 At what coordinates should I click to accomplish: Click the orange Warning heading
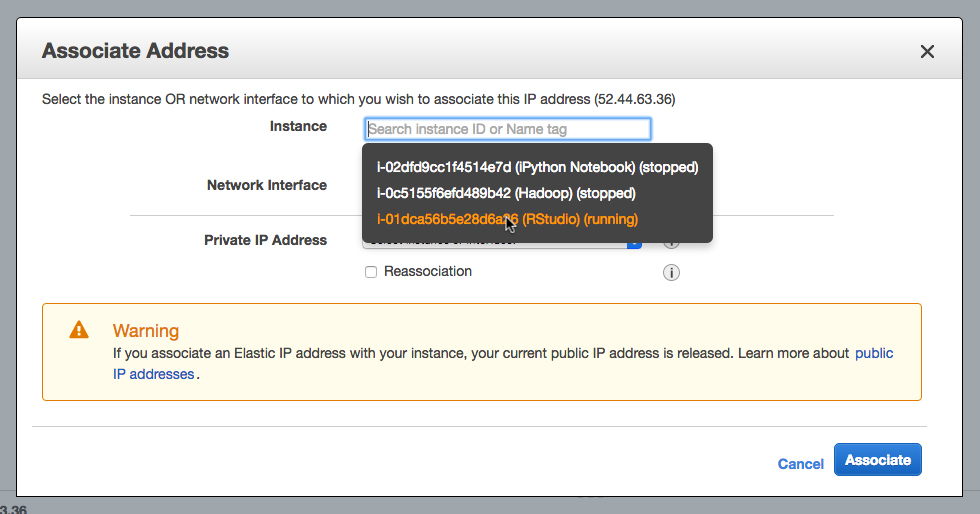tap(146, 331)
